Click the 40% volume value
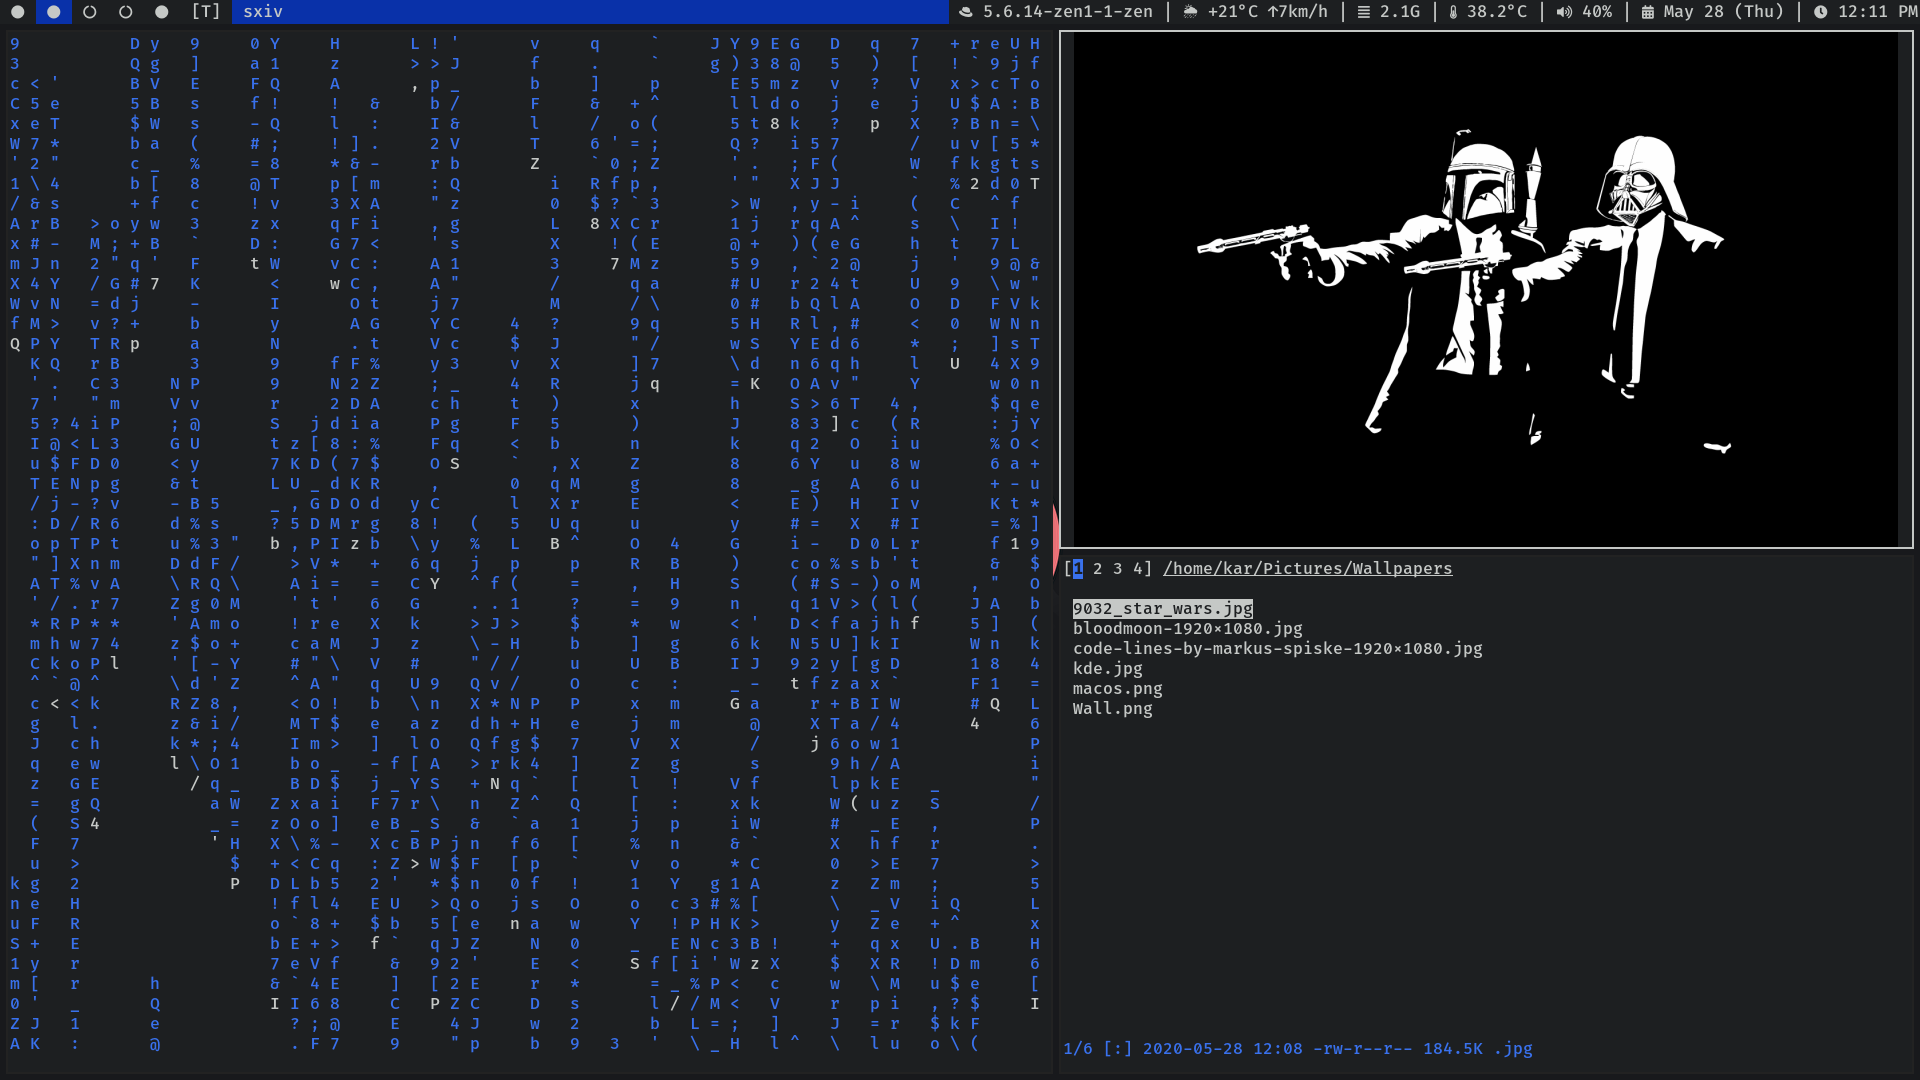 coord(1597,12)
